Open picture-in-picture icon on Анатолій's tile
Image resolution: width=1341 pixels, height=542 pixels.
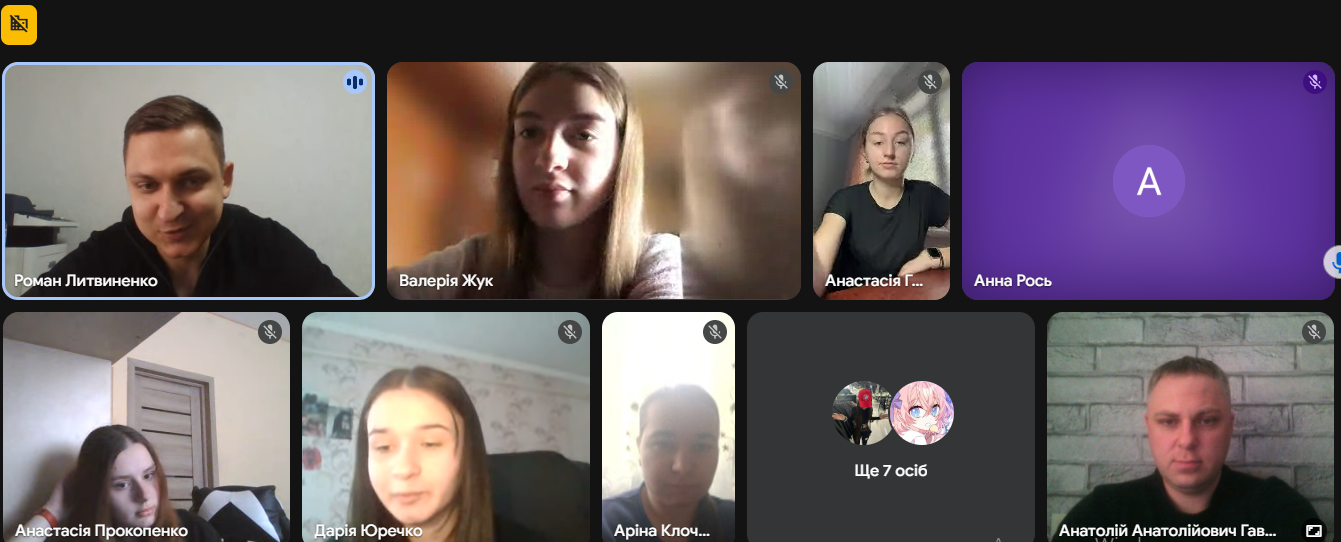click(1314, 531)
